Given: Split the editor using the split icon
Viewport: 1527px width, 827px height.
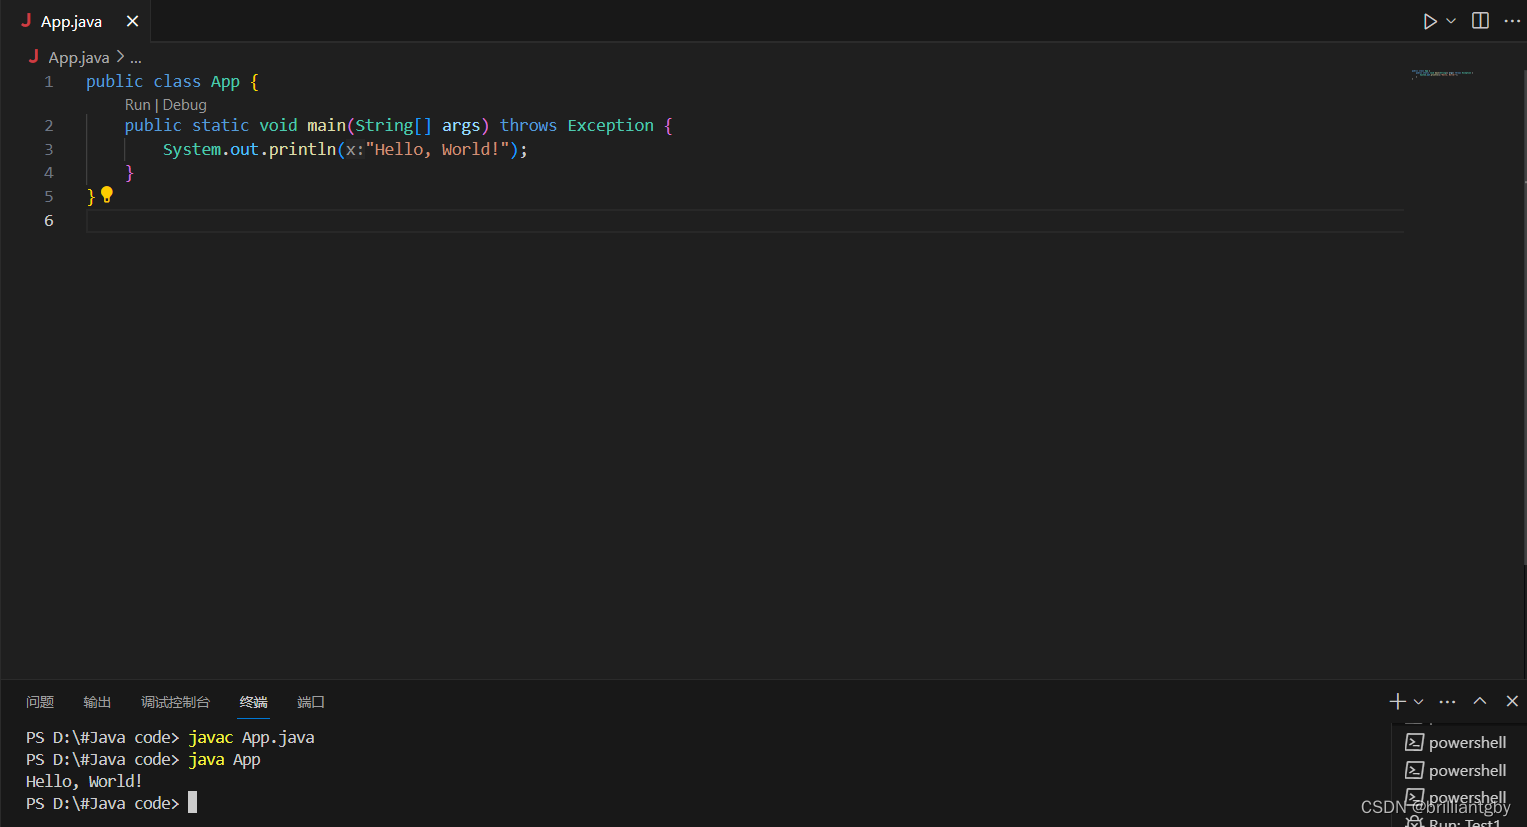Looking at the screenshot, I should click(x=1479, y=20).
